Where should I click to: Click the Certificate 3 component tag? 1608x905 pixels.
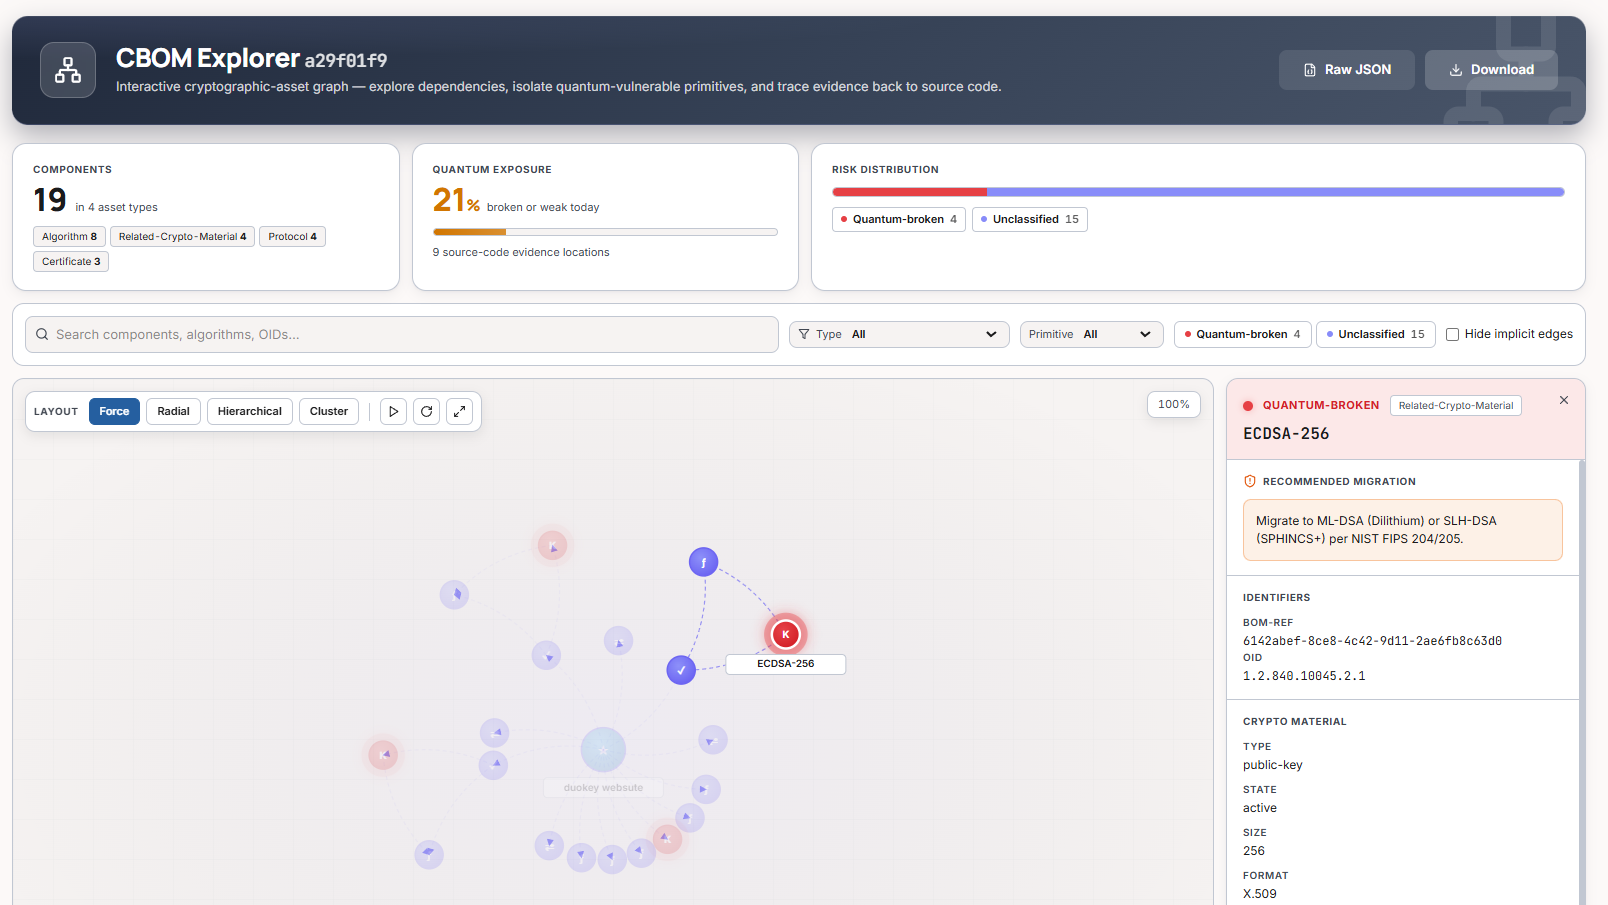pyautogui.click(x=71, y=262)
